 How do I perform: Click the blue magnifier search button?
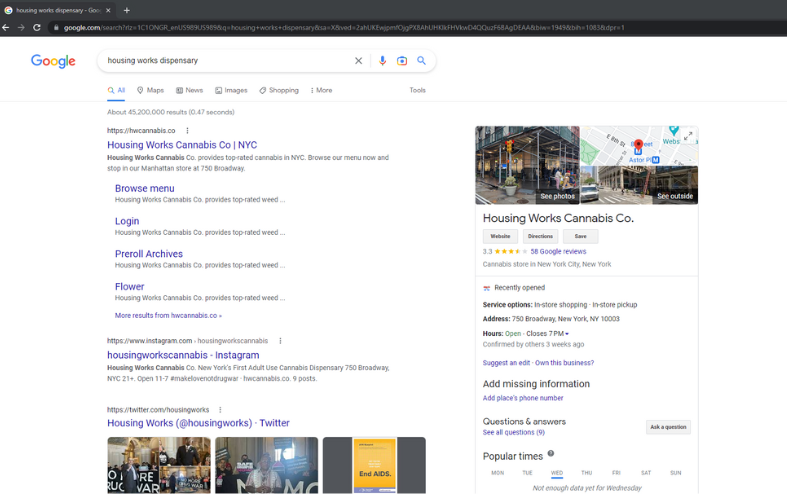pos(422,61)
